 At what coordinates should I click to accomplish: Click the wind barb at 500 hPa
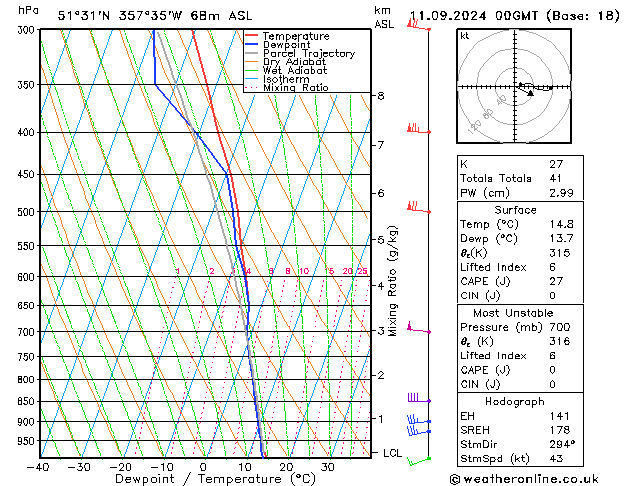pos(415,208)
